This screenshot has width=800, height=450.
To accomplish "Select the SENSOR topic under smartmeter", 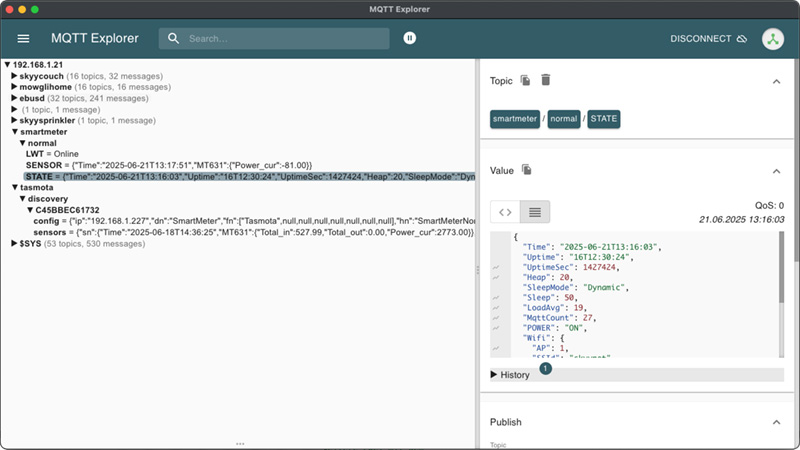I will point(46,164).
